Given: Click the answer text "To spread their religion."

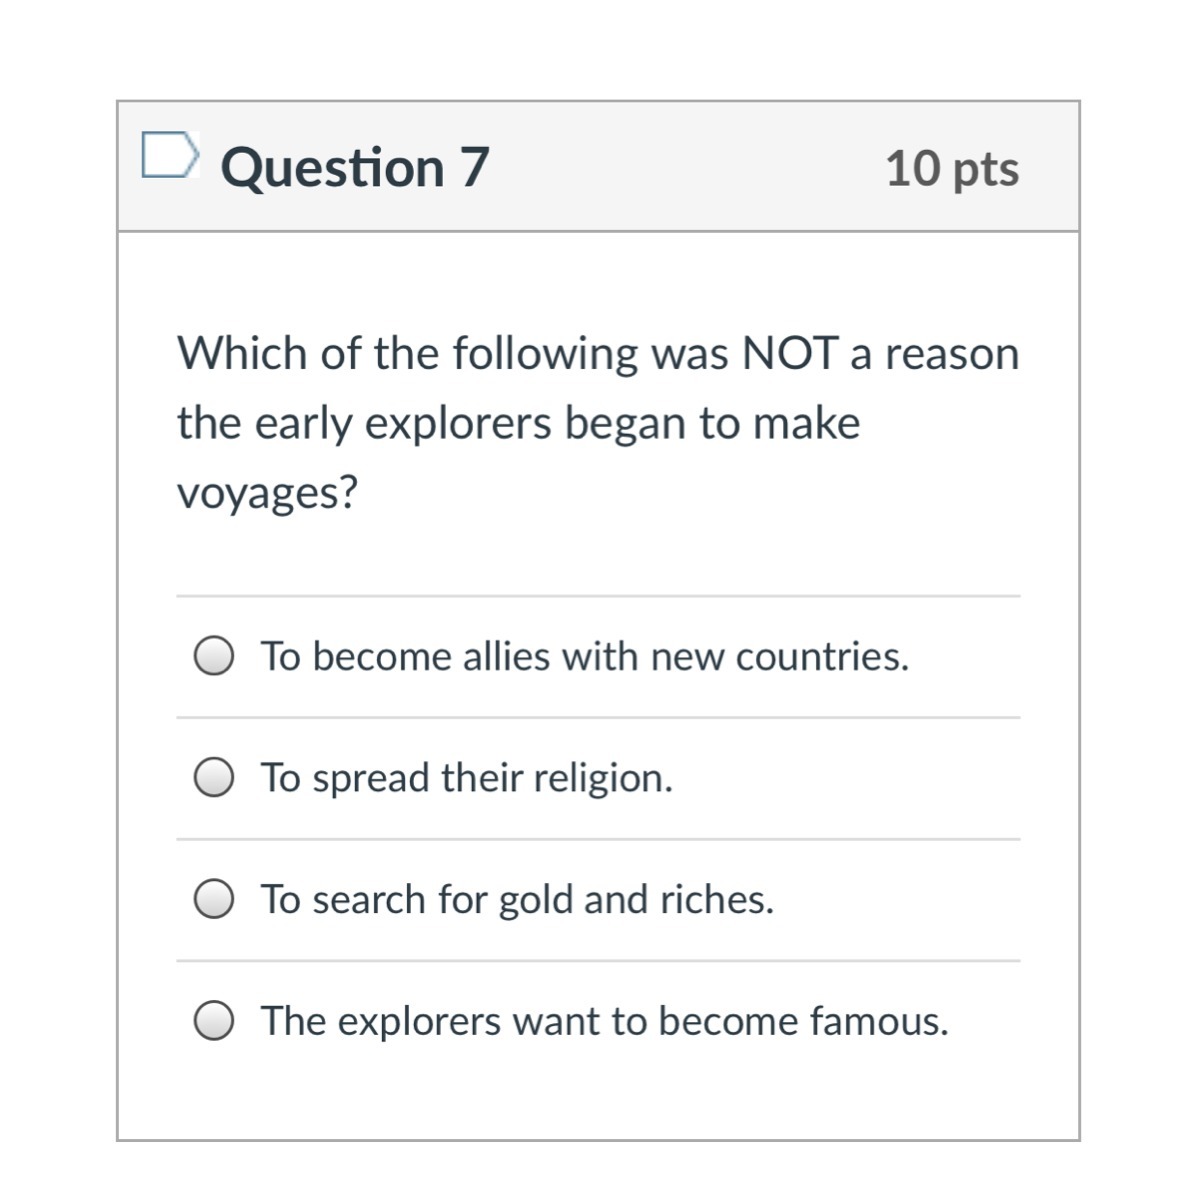Looking at the screenshot, I should (x=467, y=778).
